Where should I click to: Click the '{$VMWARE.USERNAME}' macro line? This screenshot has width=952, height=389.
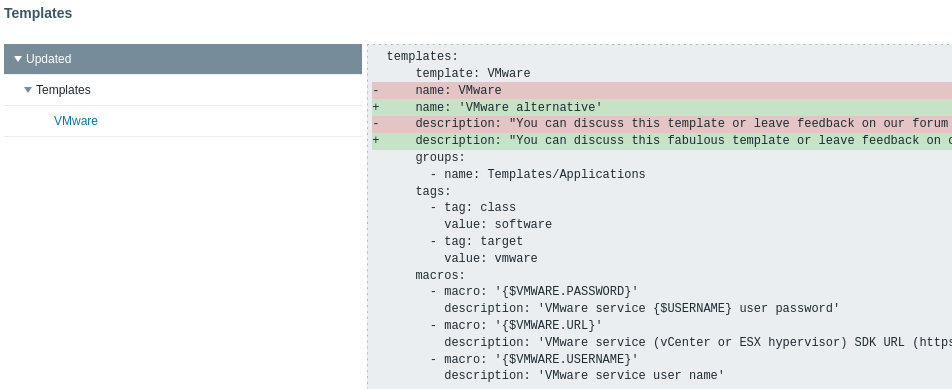click(534, 359)
